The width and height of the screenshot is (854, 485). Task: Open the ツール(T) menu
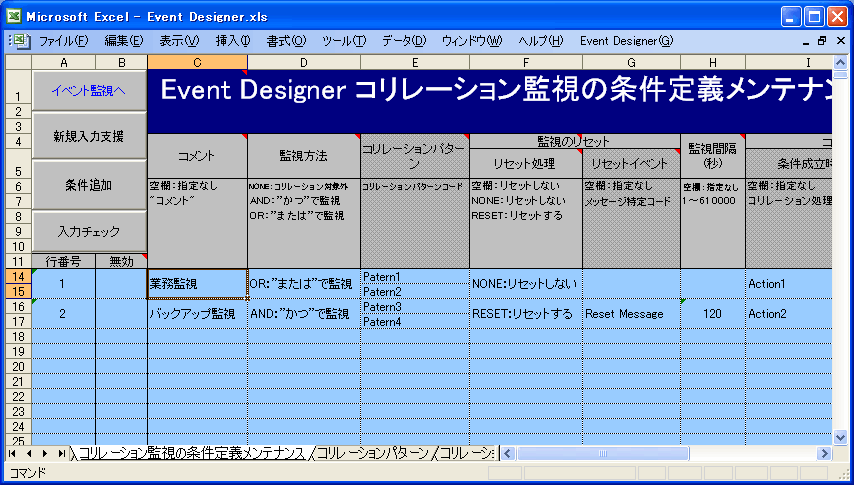click(344, 41)
